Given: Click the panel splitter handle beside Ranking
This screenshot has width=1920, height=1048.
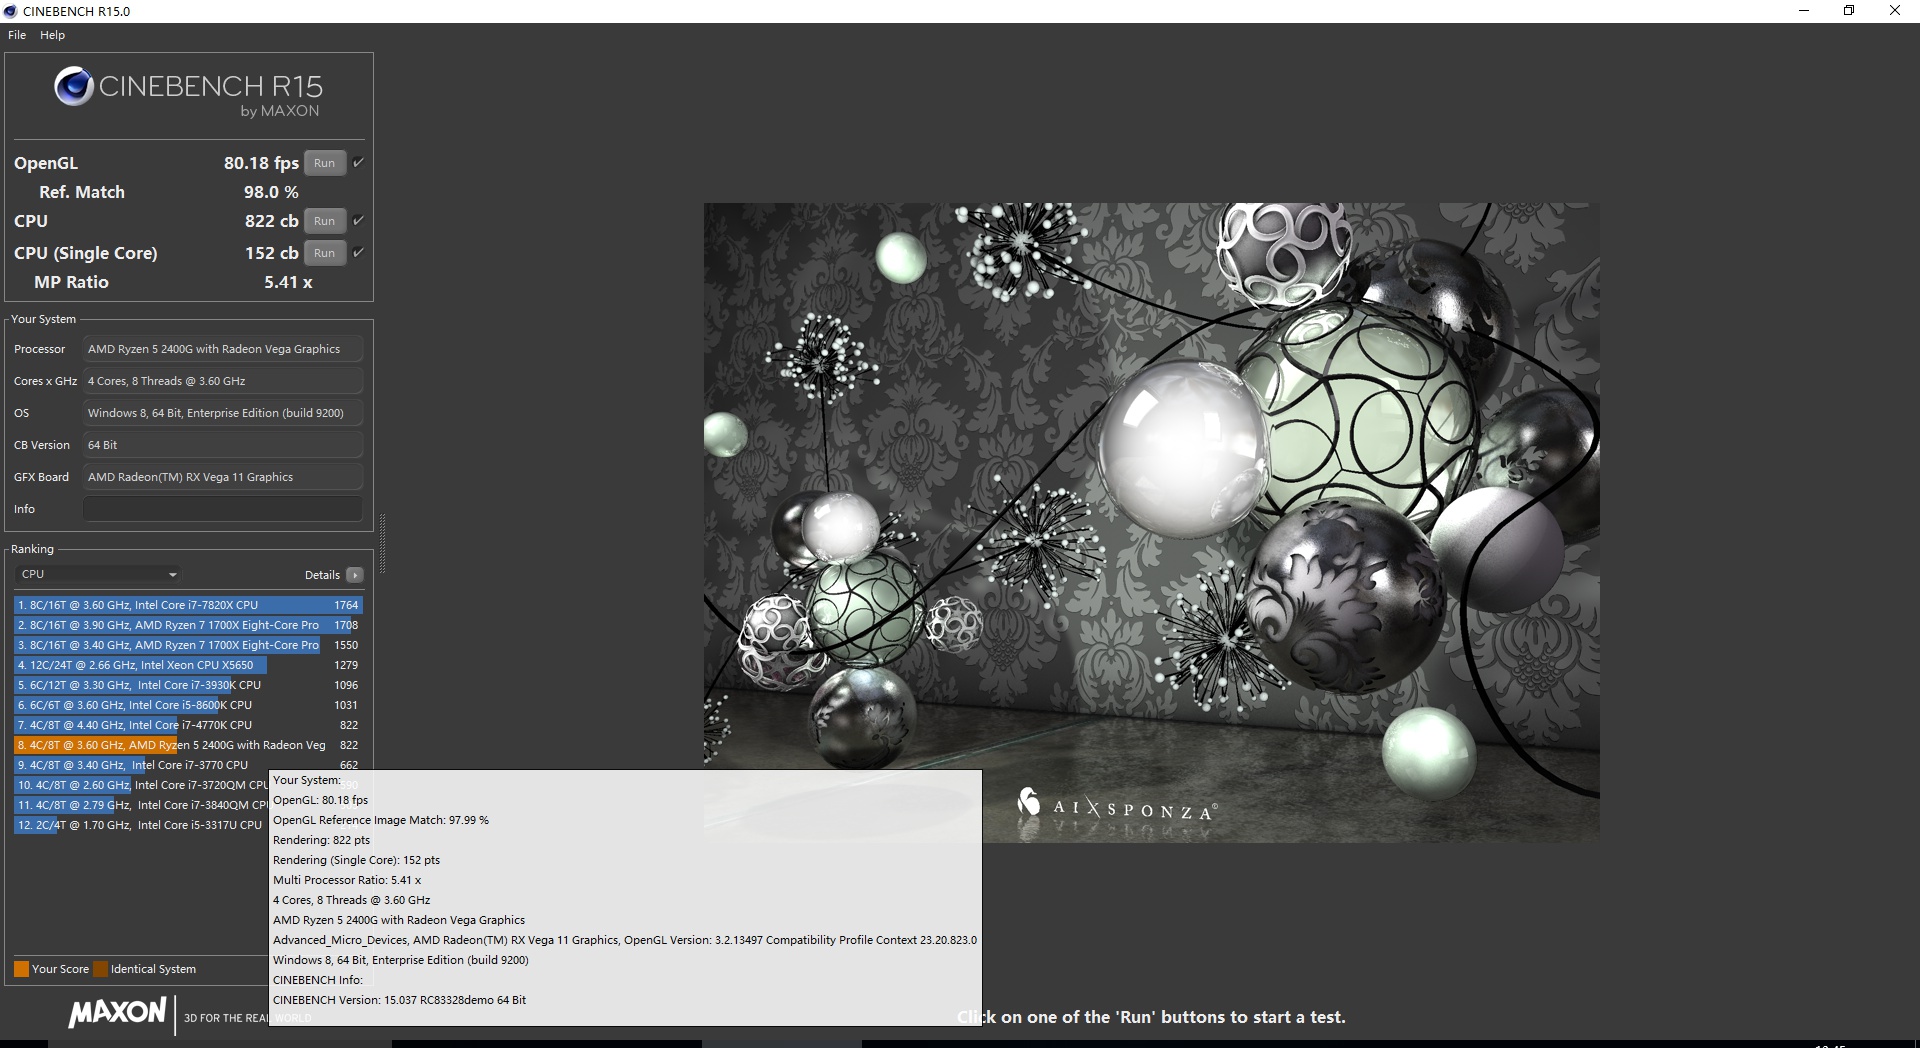Looking at the screenshot, I should pos(382,544).
